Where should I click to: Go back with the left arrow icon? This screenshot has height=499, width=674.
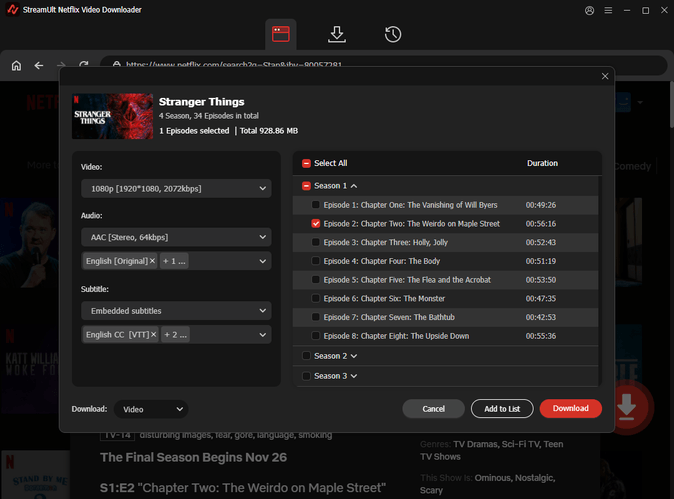[x=39, y=65]
